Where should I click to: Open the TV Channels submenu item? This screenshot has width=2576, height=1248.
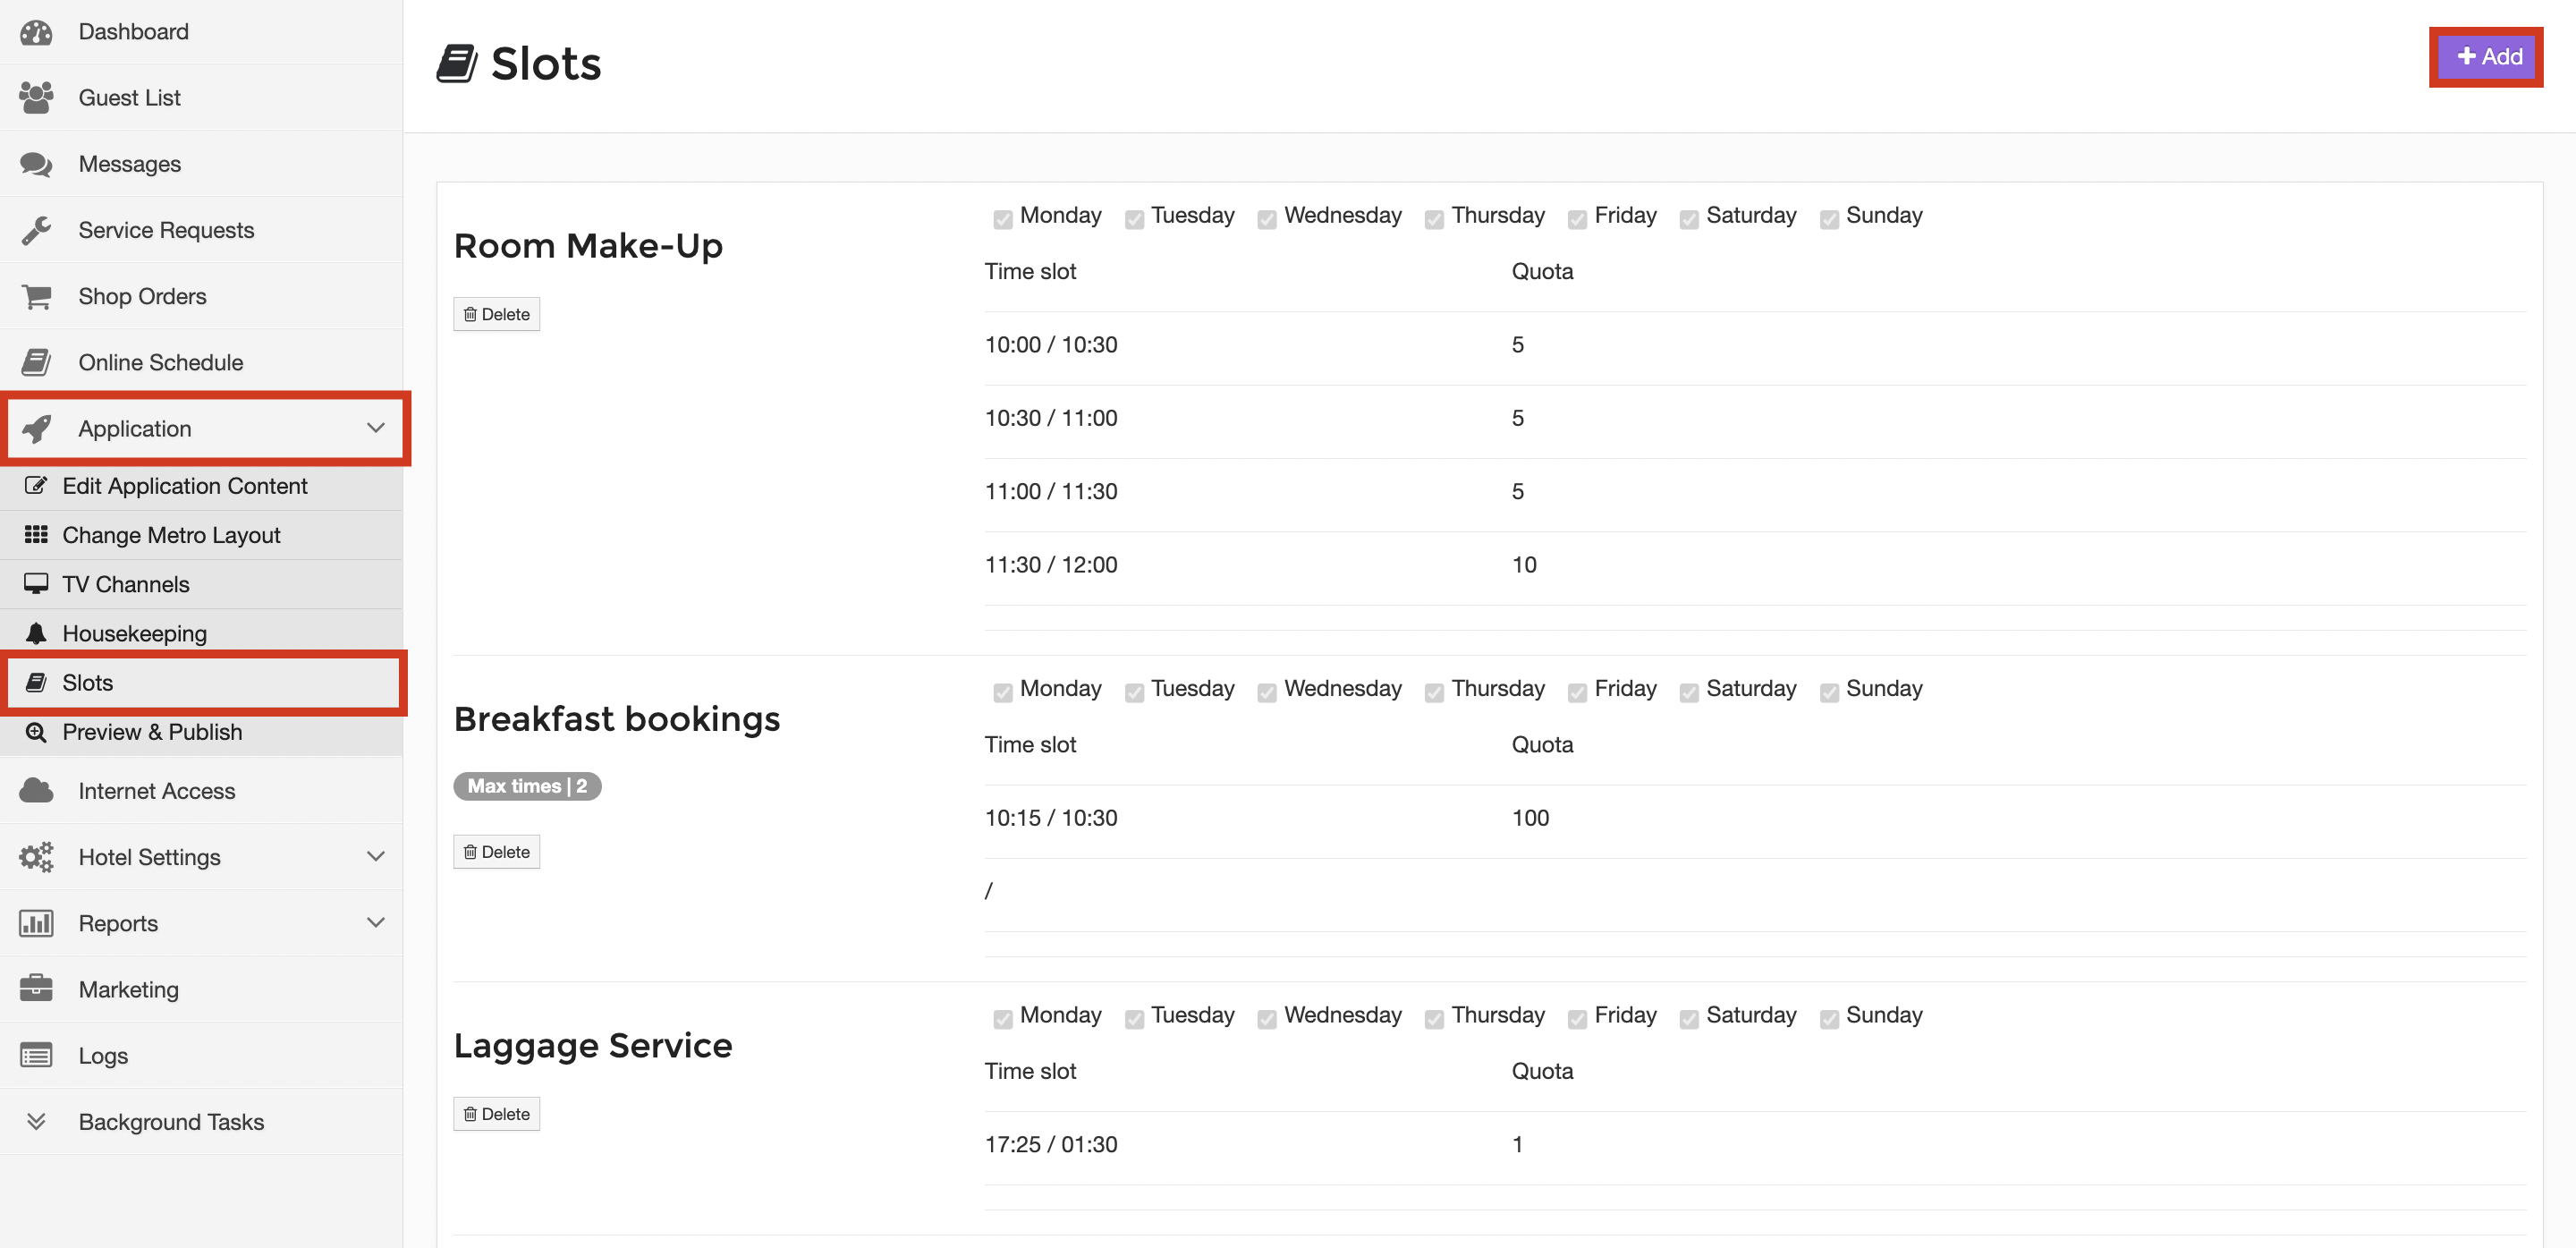(125, 584)
